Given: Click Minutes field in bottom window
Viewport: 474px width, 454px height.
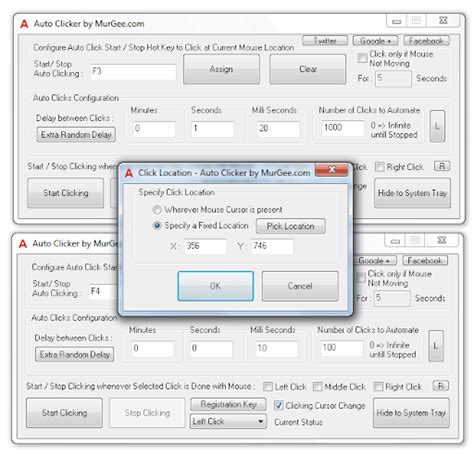Looking at the screenshot, I should 153,349.
